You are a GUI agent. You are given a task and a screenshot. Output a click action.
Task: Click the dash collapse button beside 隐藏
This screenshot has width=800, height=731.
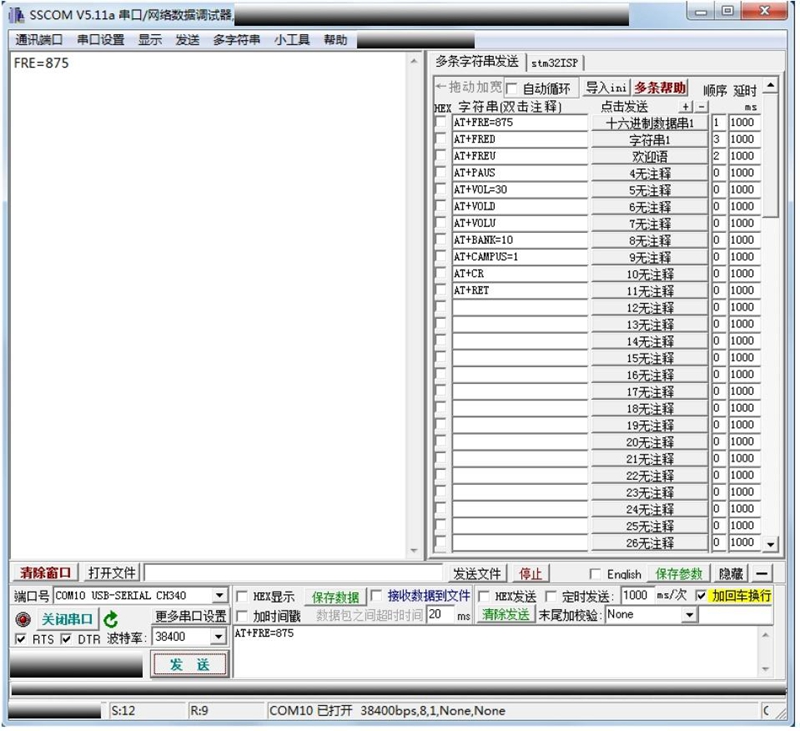(x=762, y=573)
